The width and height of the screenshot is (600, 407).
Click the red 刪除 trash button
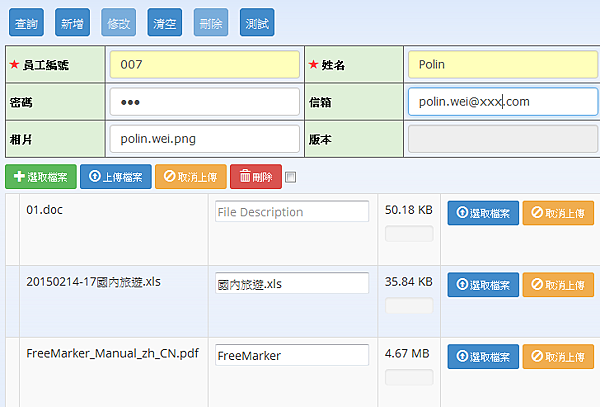256,177
